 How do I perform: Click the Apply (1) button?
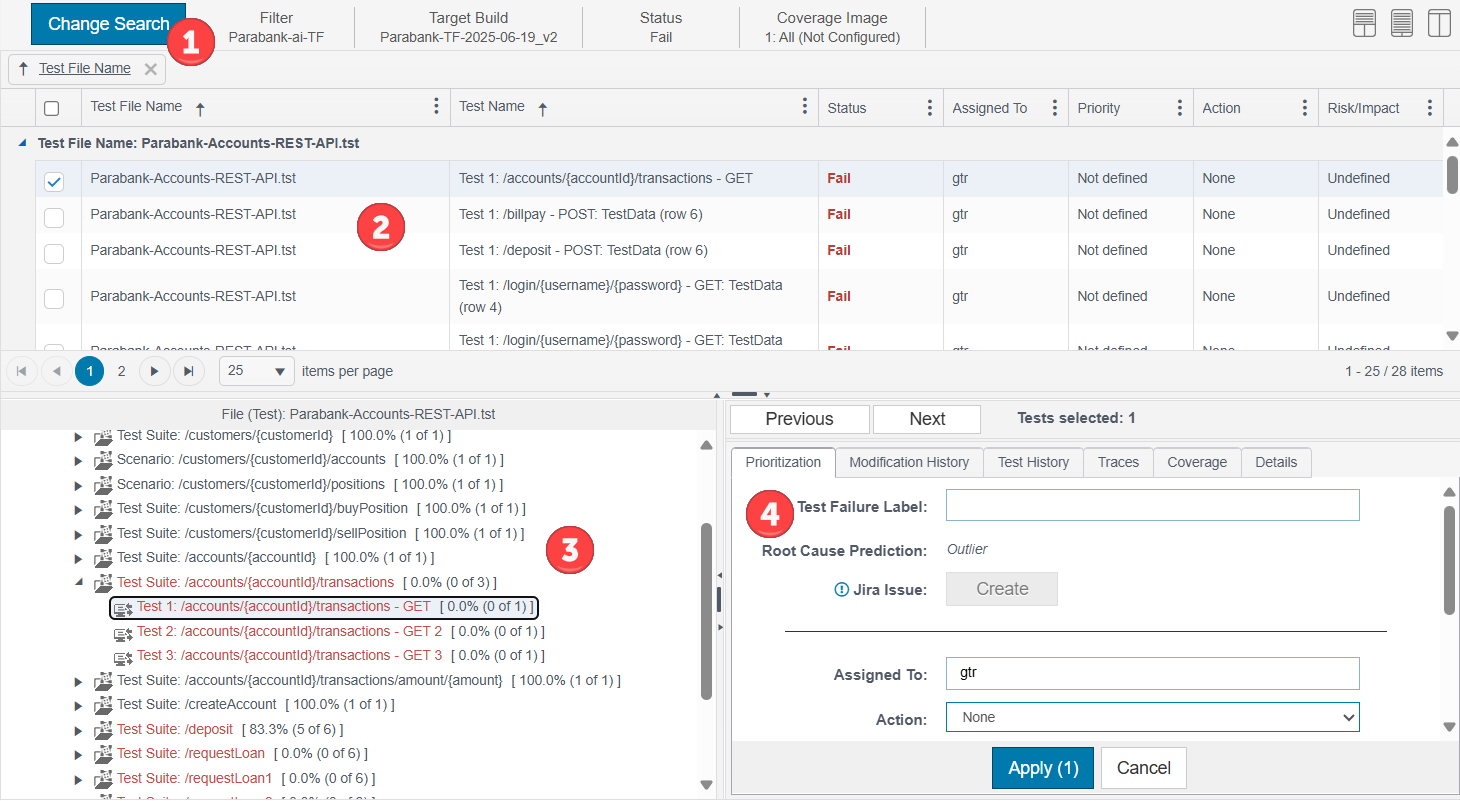pos(1043,768)
